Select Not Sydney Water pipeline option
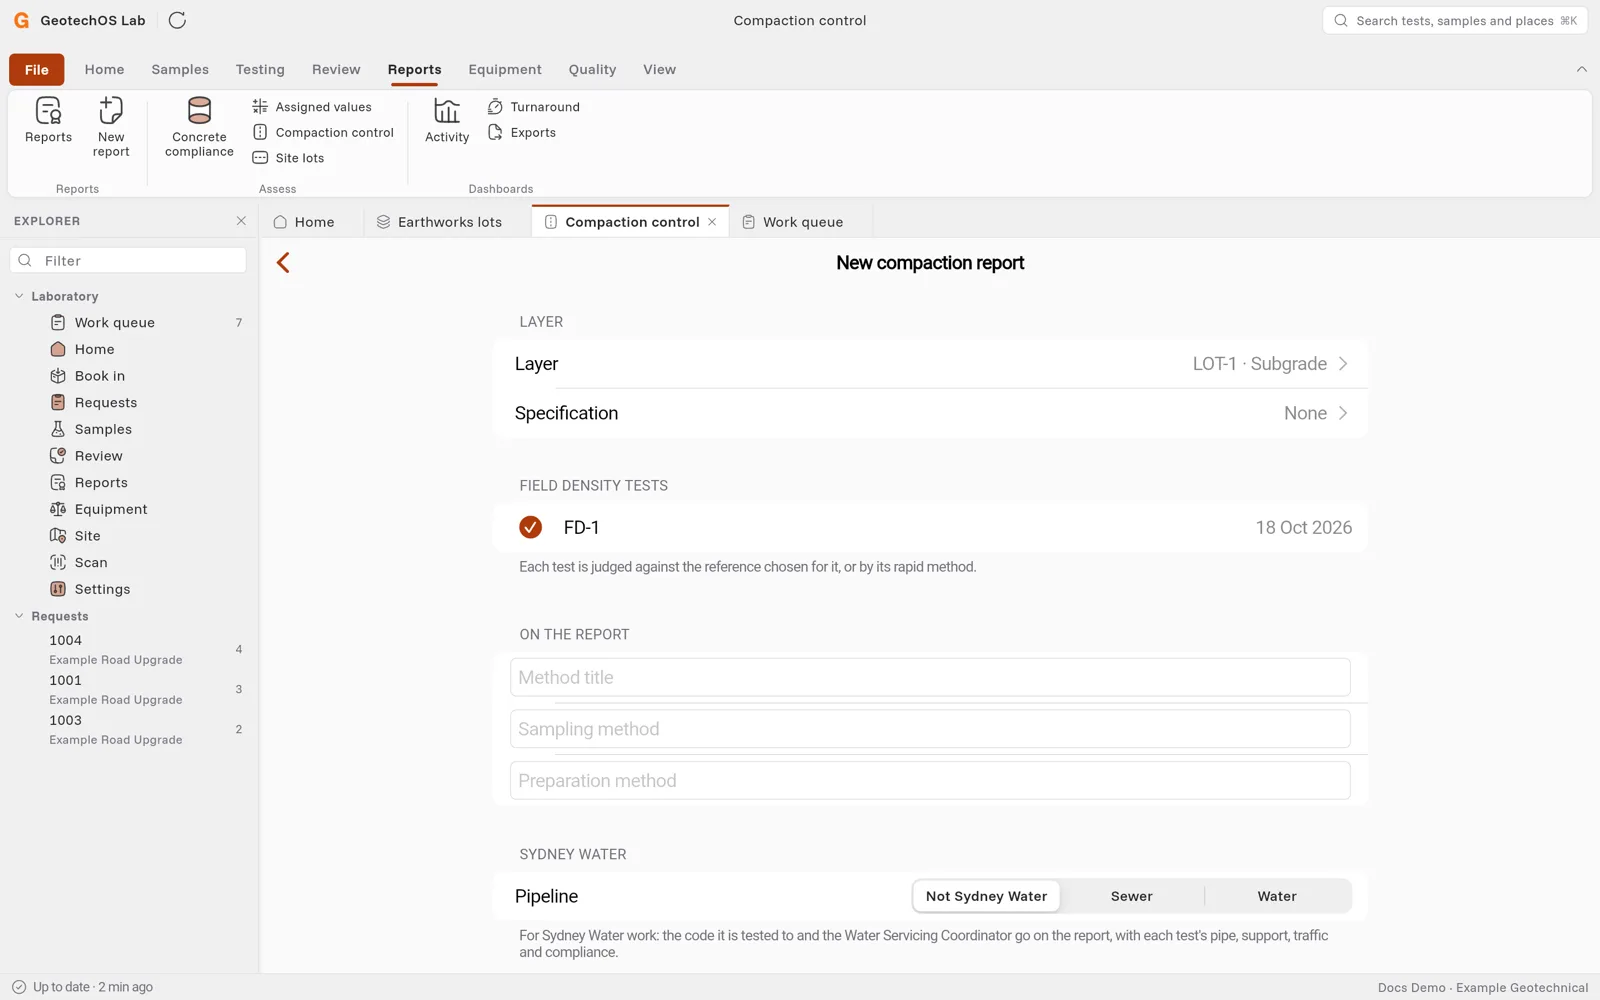 click(986, 896)
